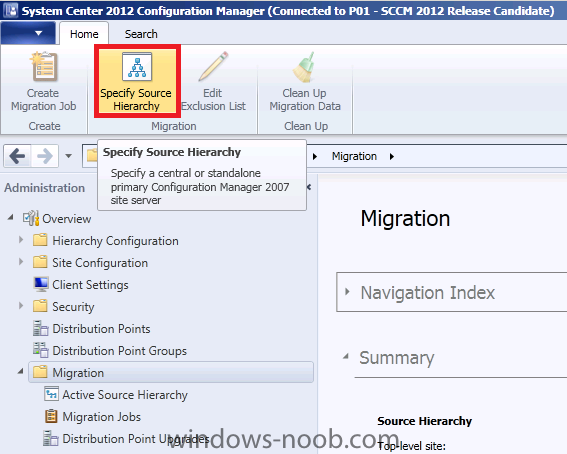Expand the Security folder
This screenshot has height=454, width=567.
[x=21, y=306]
